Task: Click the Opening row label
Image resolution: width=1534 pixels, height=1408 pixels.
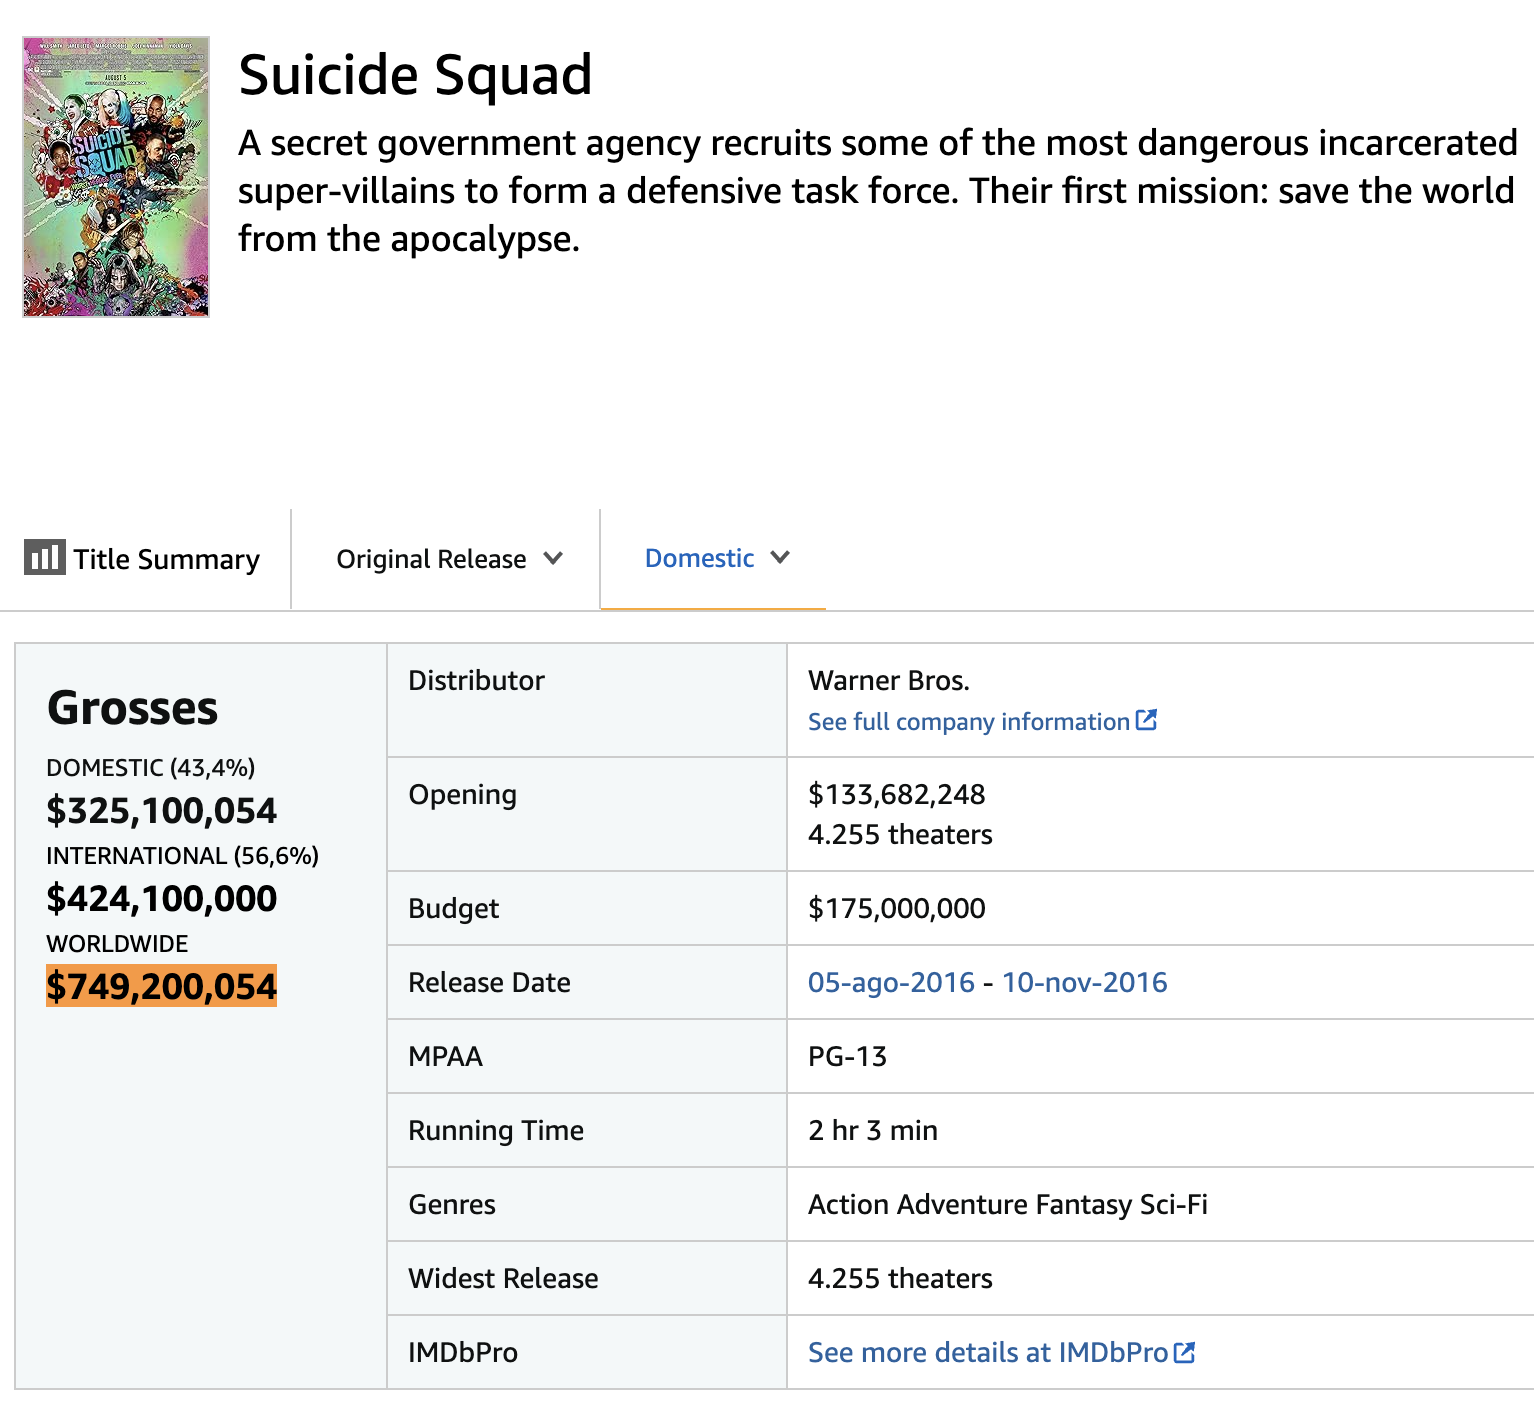Action: point(463,795)
